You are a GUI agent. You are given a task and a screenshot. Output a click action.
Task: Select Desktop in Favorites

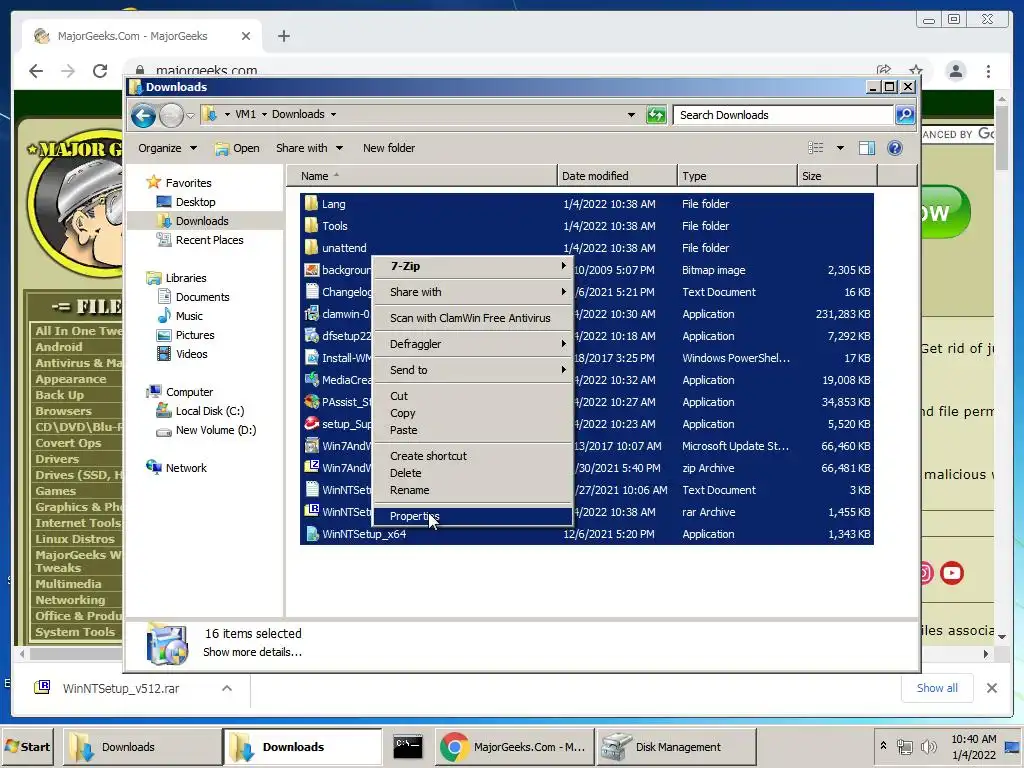(195, 202)
